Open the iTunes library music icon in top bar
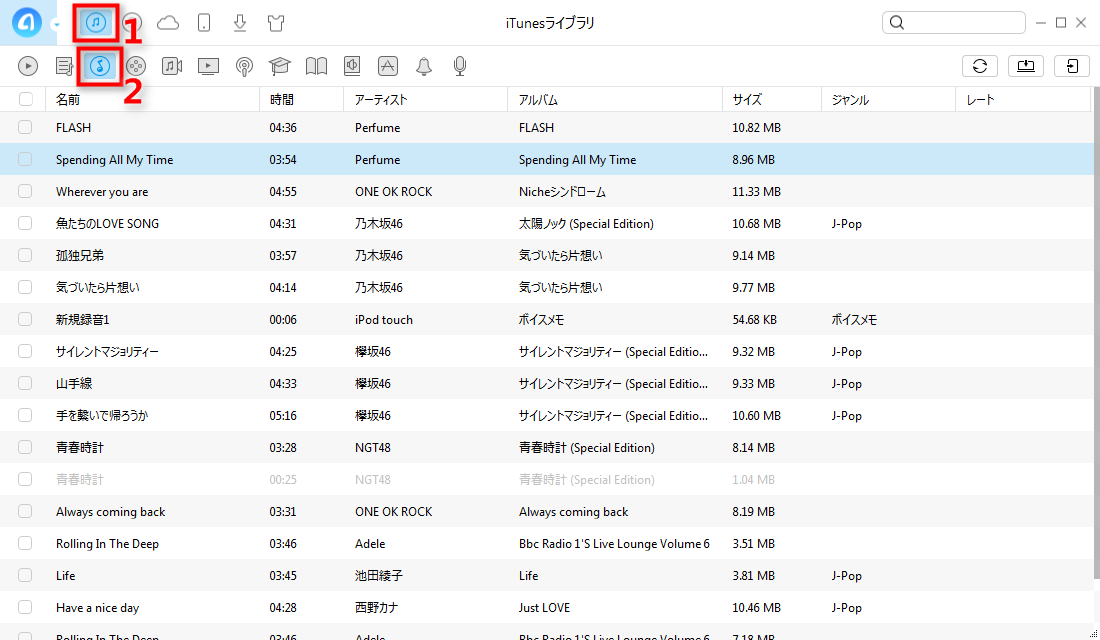Screen dimensions: 1100x640 96,23
